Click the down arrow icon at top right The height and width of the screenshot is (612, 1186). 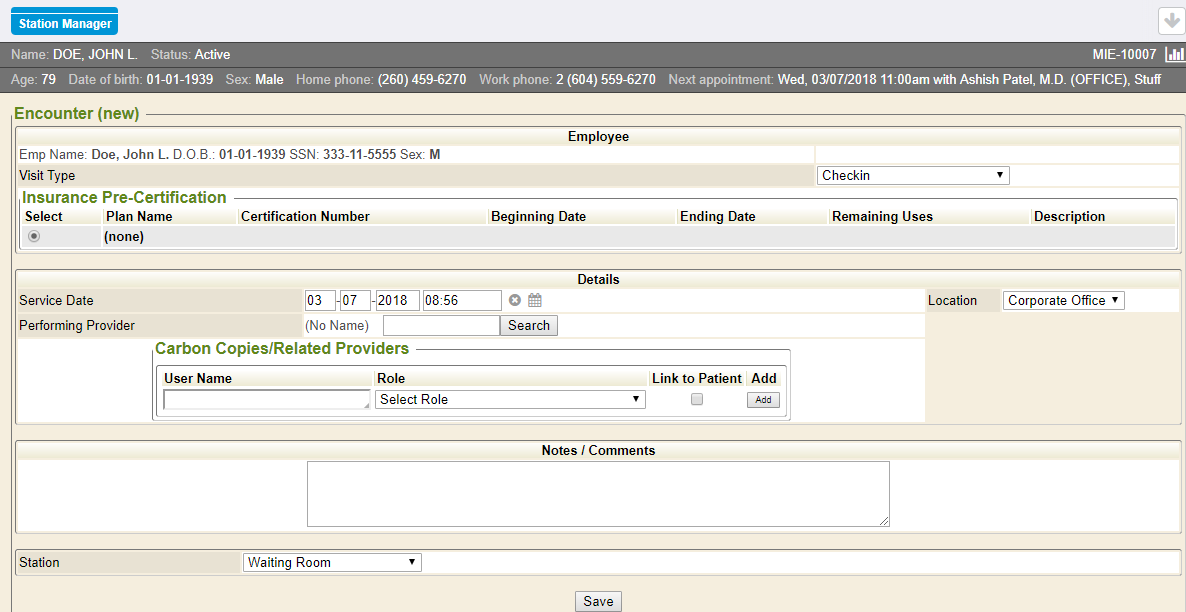1170,21
